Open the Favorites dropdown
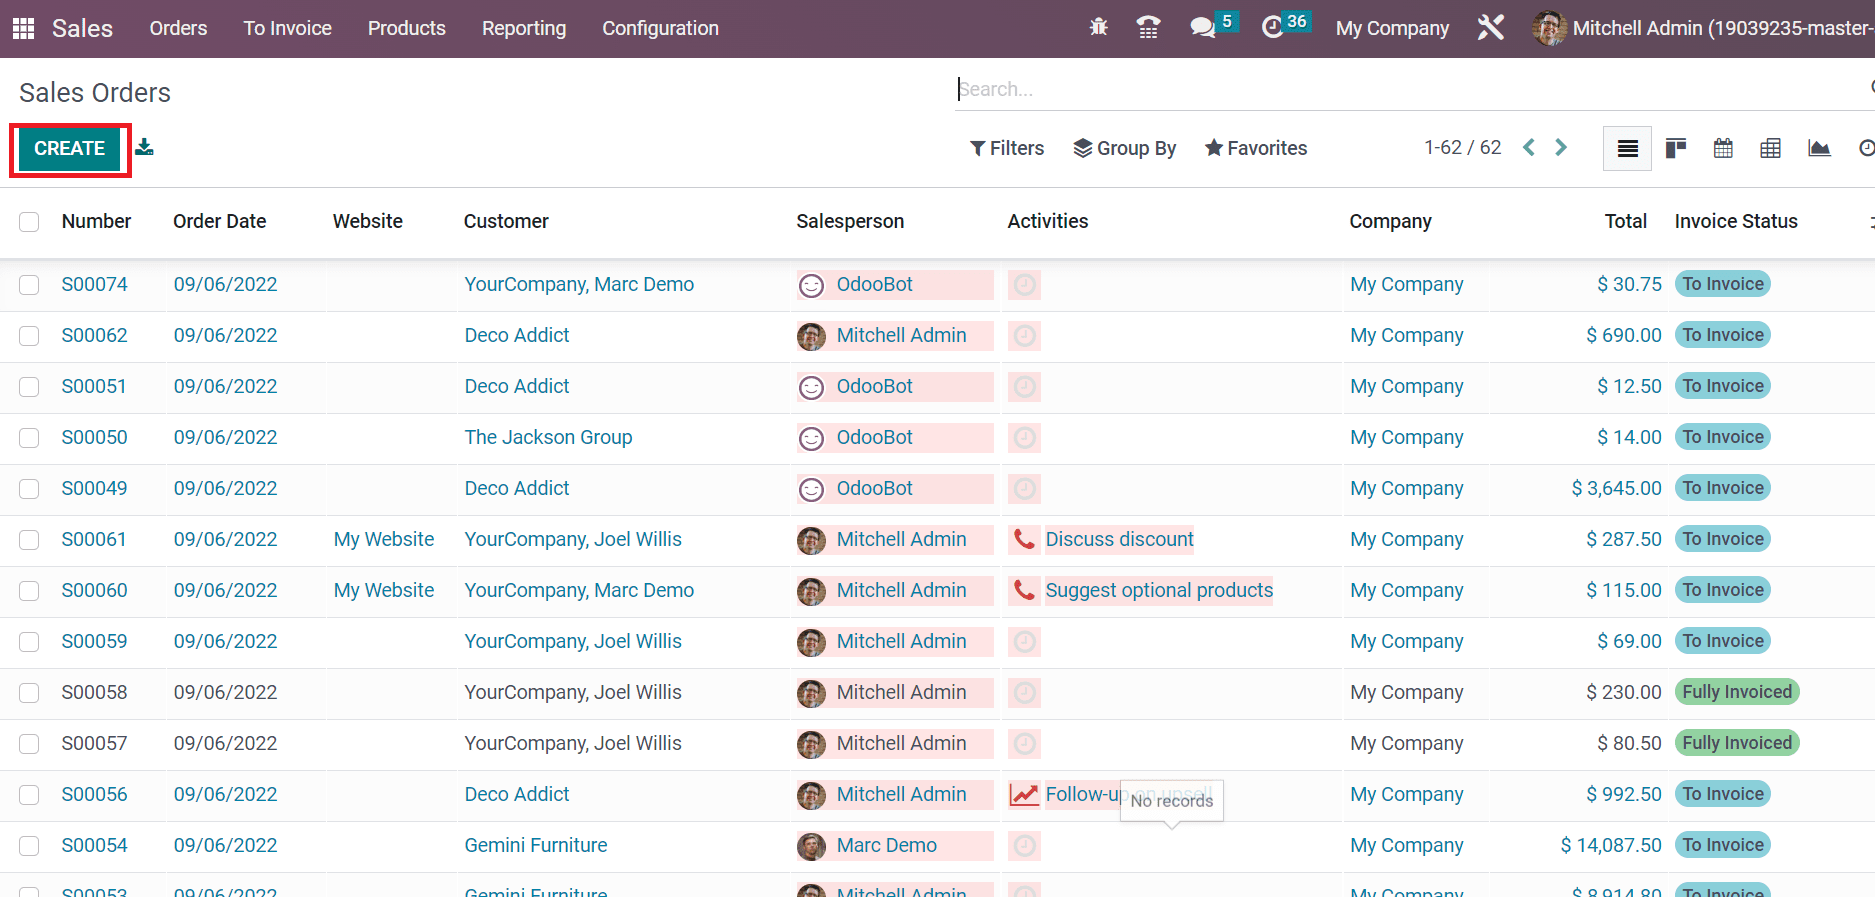1875x897 pixels. point(1256,148)
